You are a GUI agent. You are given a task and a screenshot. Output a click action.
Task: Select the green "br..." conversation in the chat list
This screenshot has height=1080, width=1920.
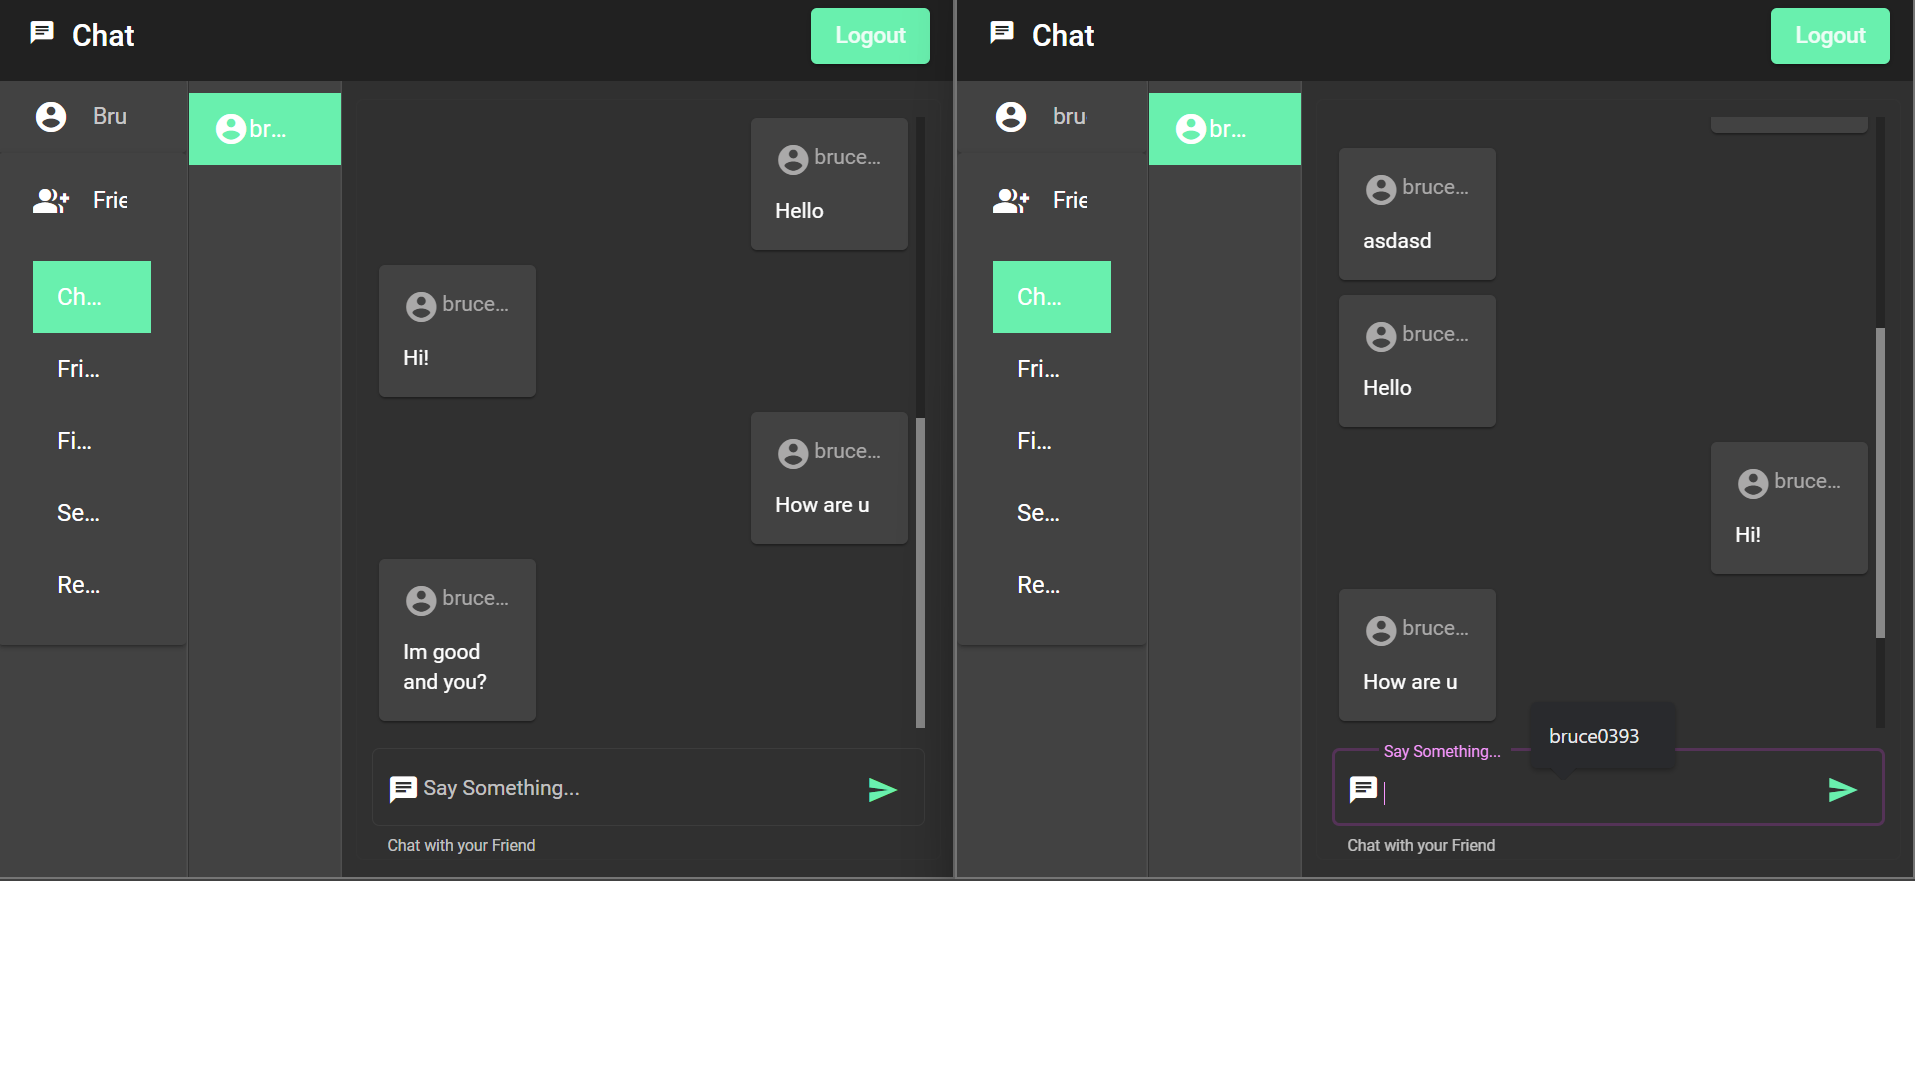tap(264, 128)
